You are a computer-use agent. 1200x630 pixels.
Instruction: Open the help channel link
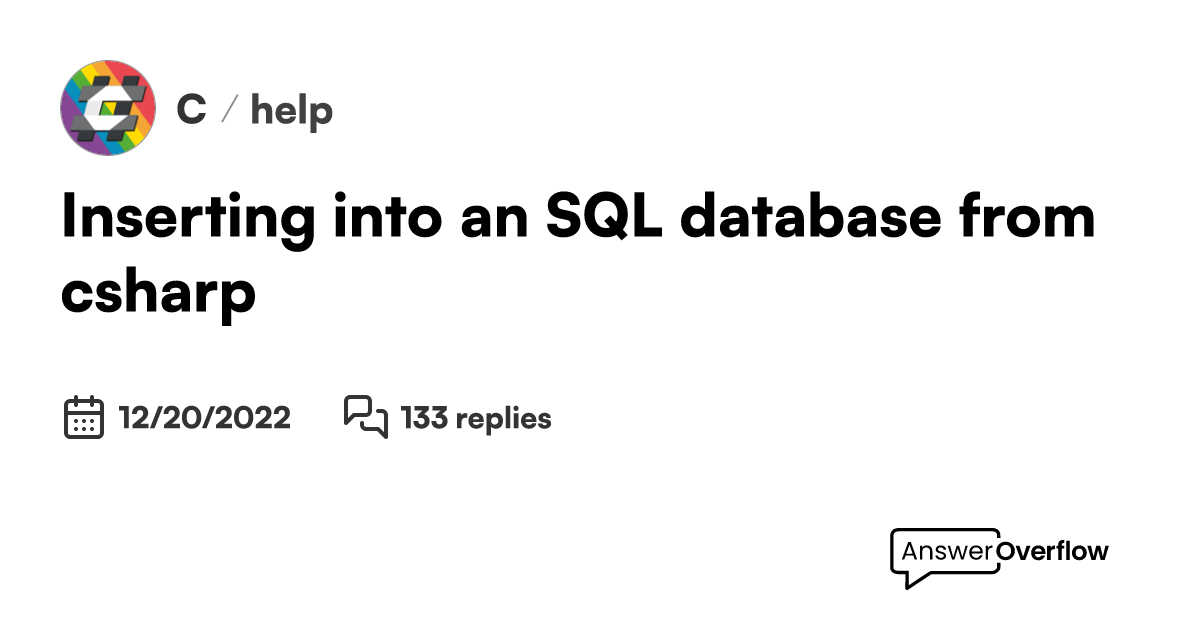tap(291, 109)
